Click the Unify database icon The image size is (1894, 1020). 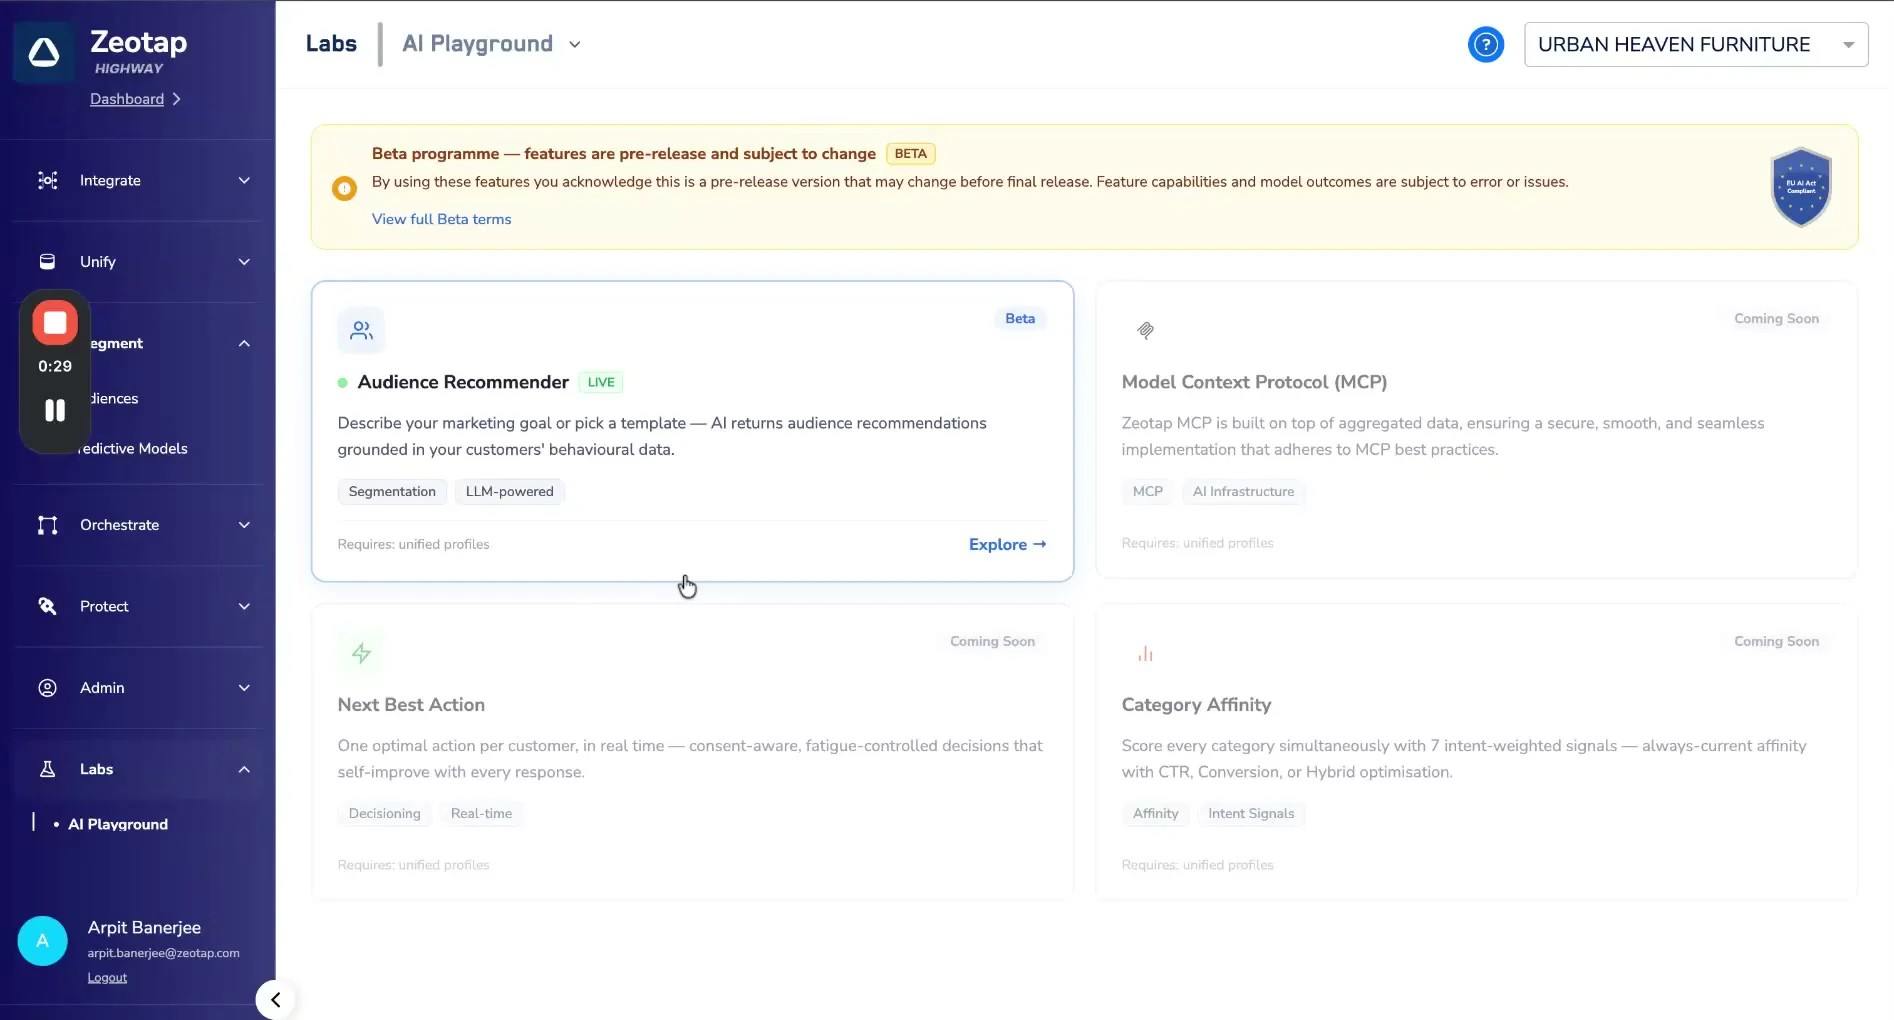[47, 262]
